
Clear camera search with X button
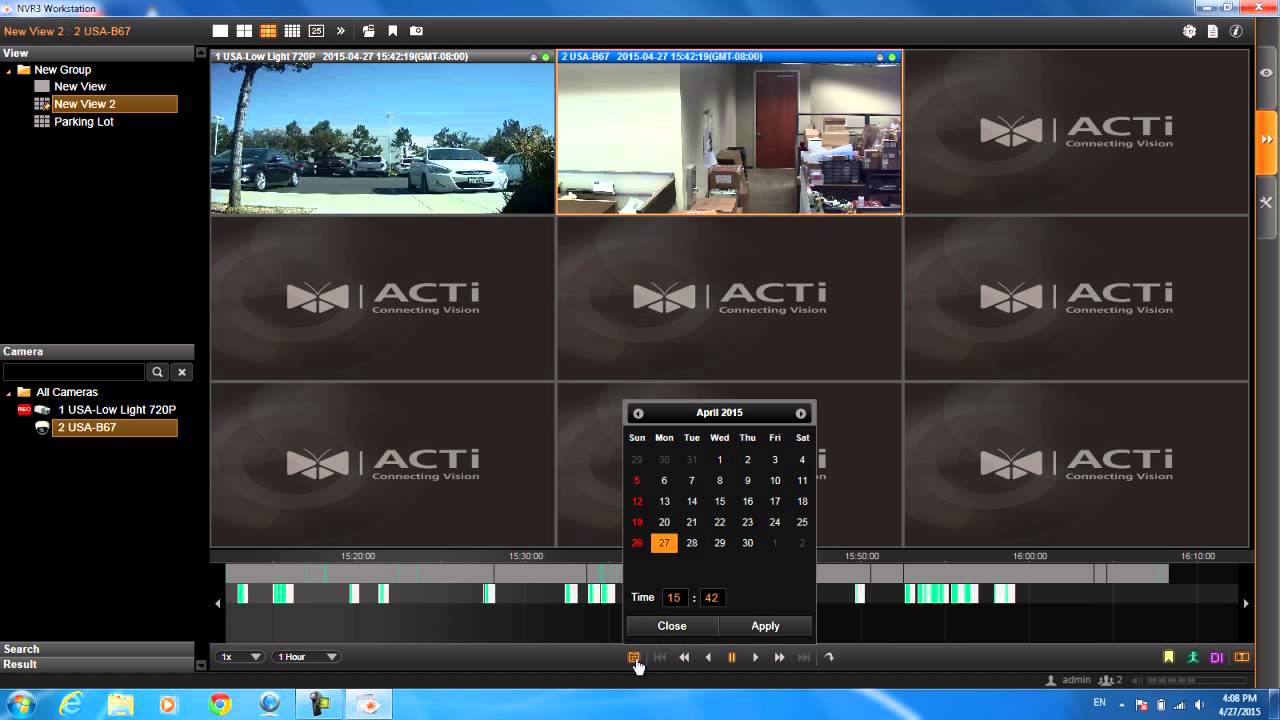[x=182, y=372]
